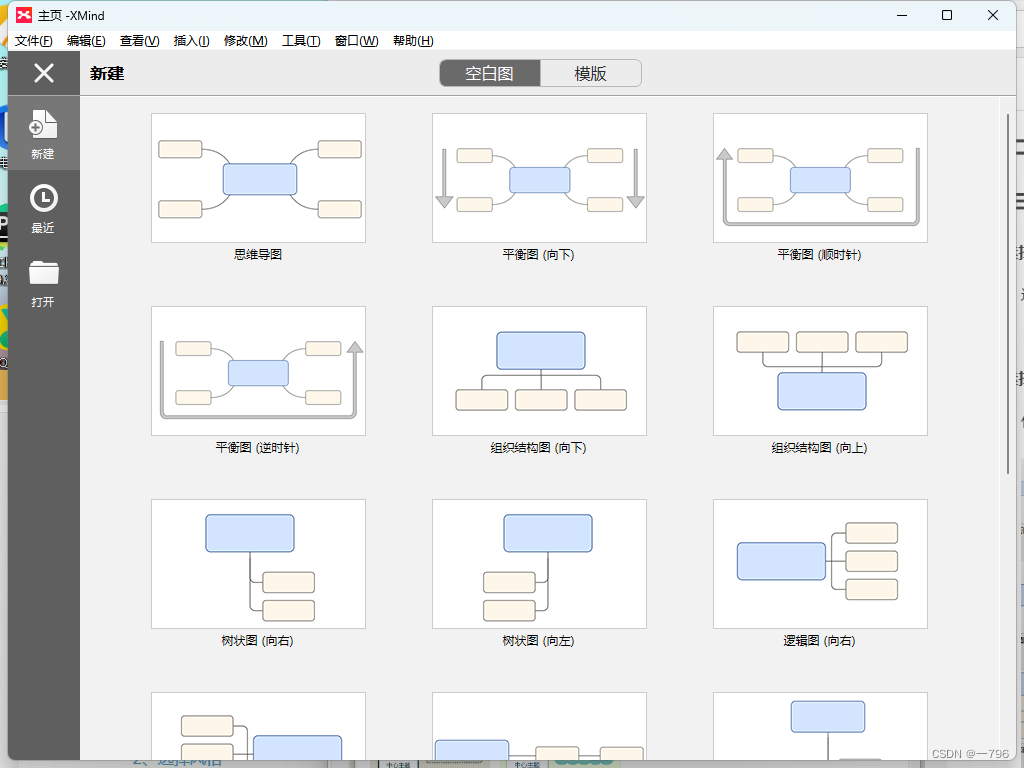Open the 最近 recent files icon
1024x768 pixels.
[43, 208]
